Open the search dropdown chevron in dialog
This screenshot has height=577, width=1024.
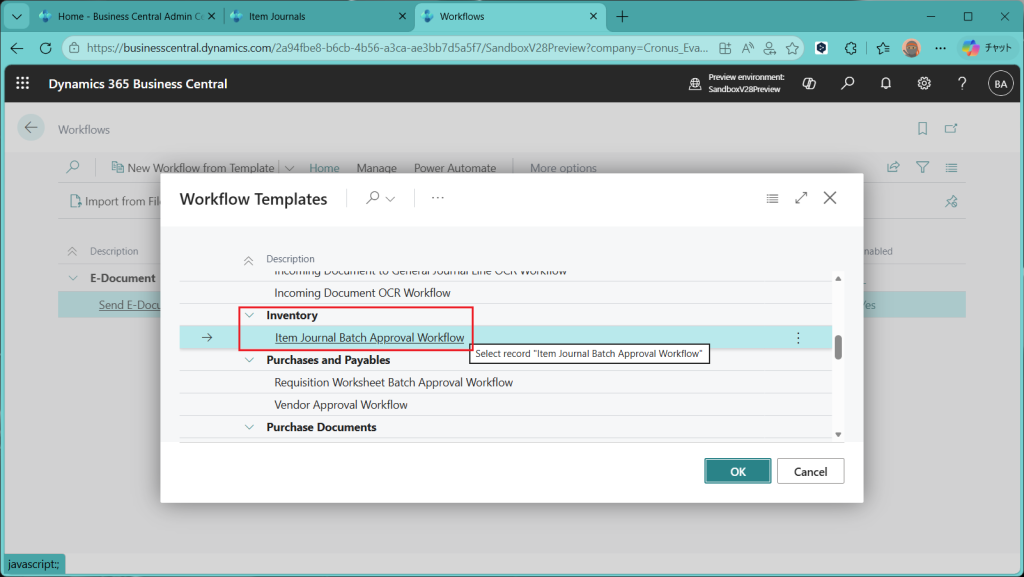tap(390, 199)
